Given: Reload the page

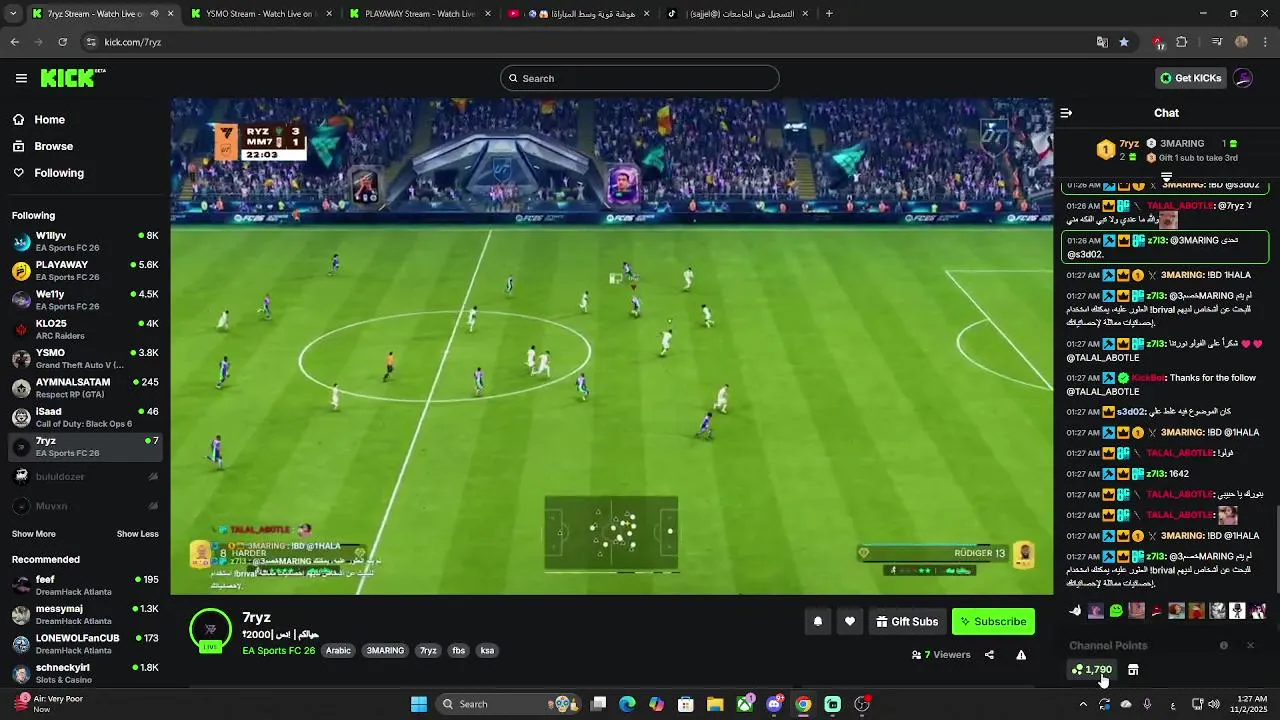Looking at the screenshot, I should coord(62,42).
